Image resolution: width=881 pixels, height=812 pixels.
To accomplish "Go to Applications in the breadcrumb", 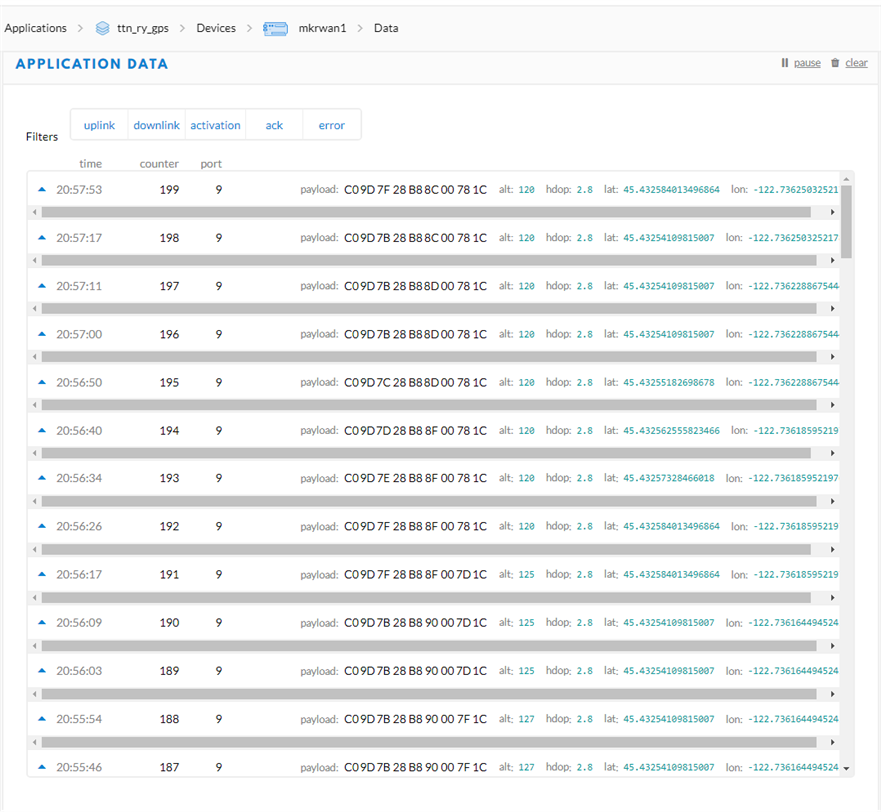I will point(36,28).
